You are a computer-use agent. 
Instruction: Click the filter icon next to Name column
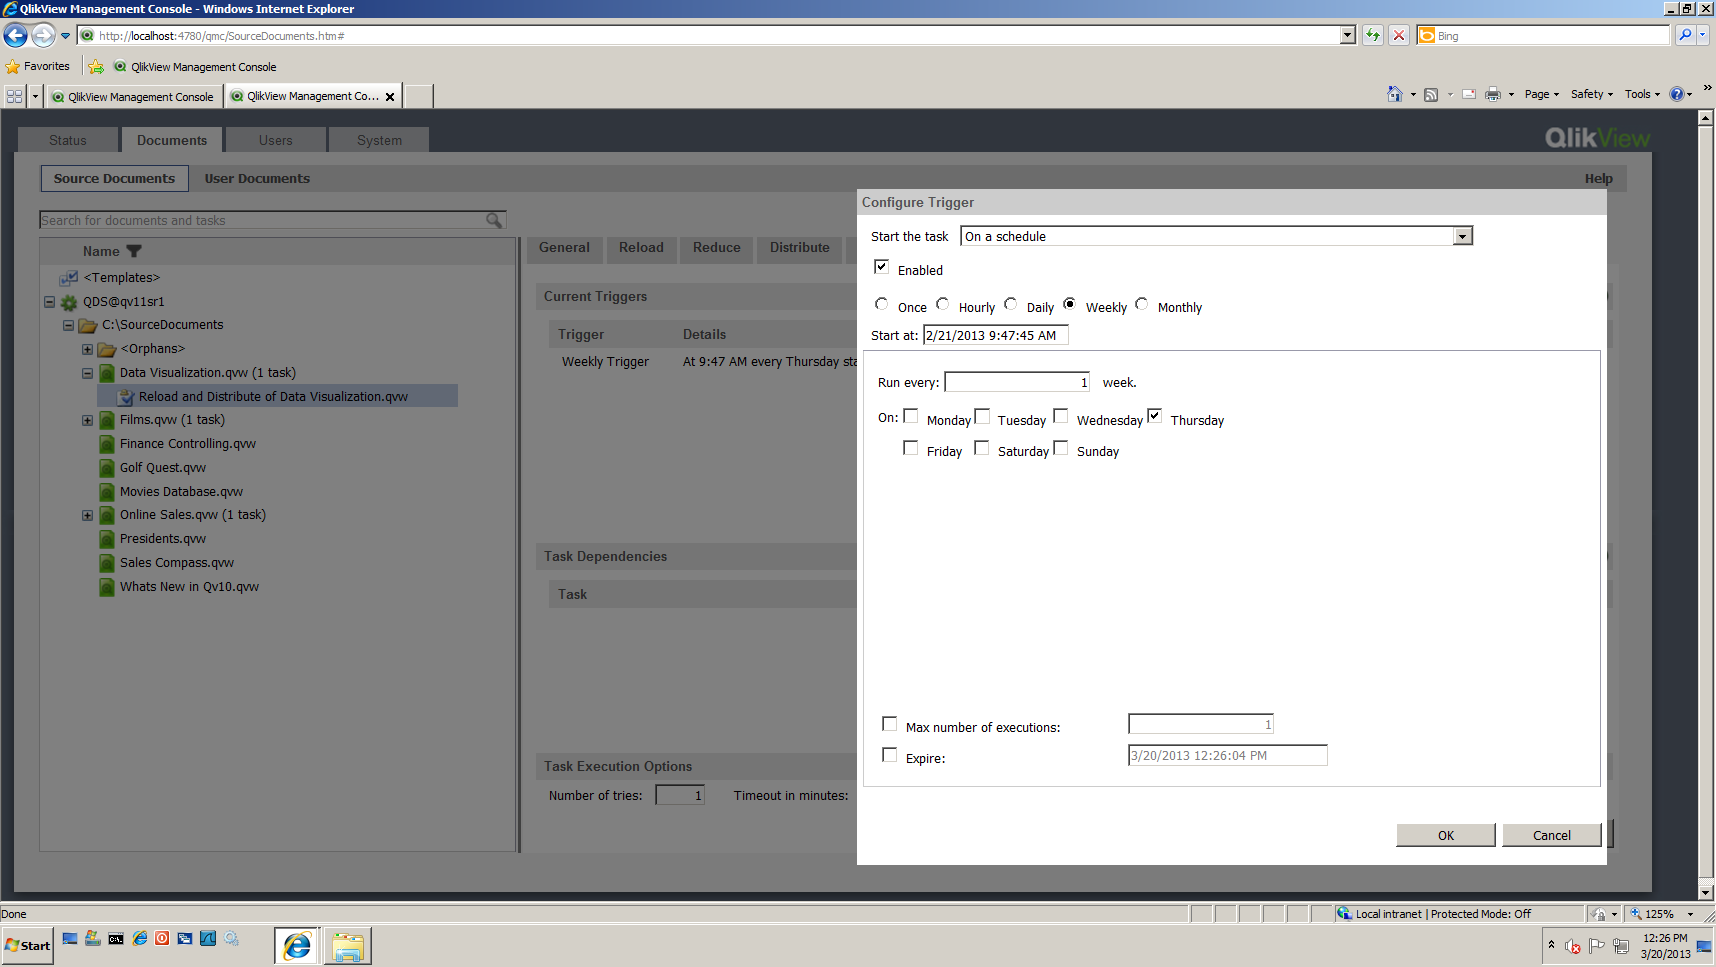[x=134, y=251]
